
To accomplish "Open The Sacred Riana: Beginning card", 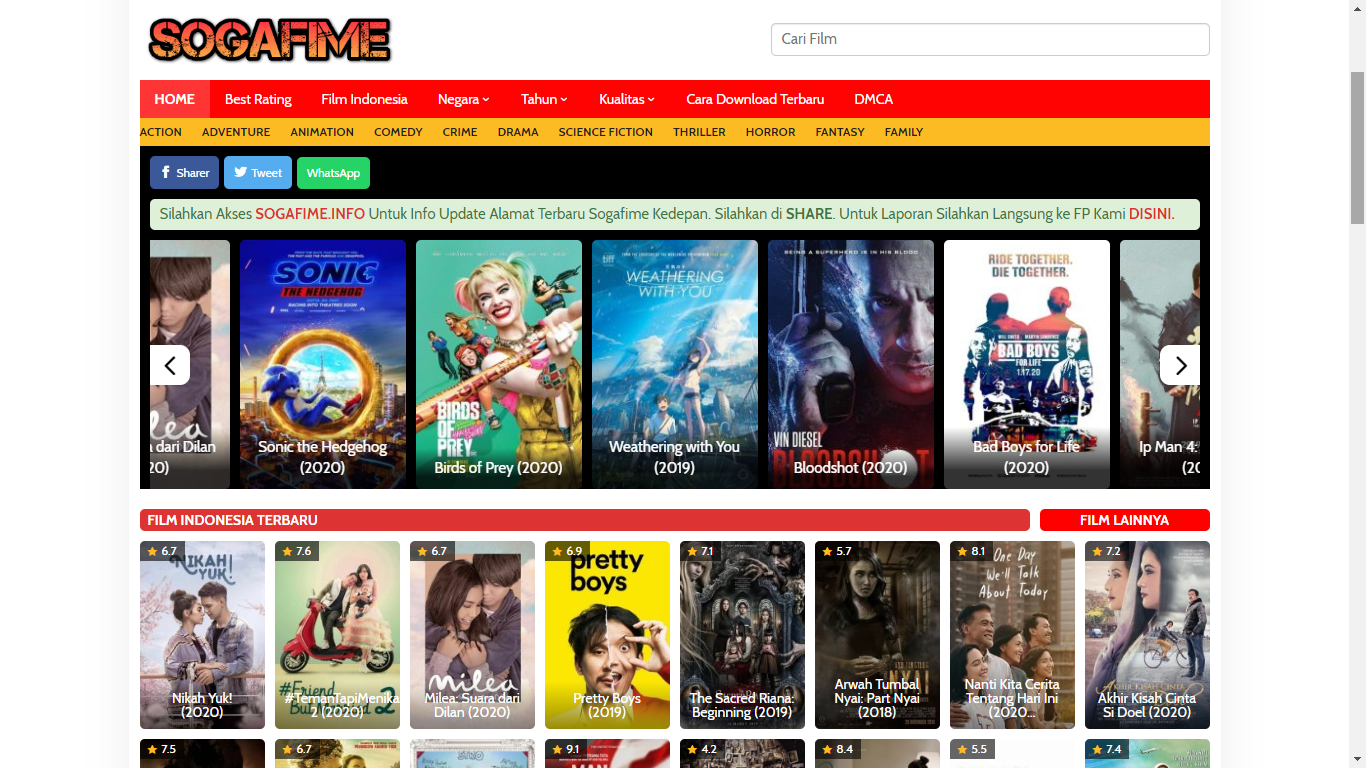I will [x=742, y=635].
